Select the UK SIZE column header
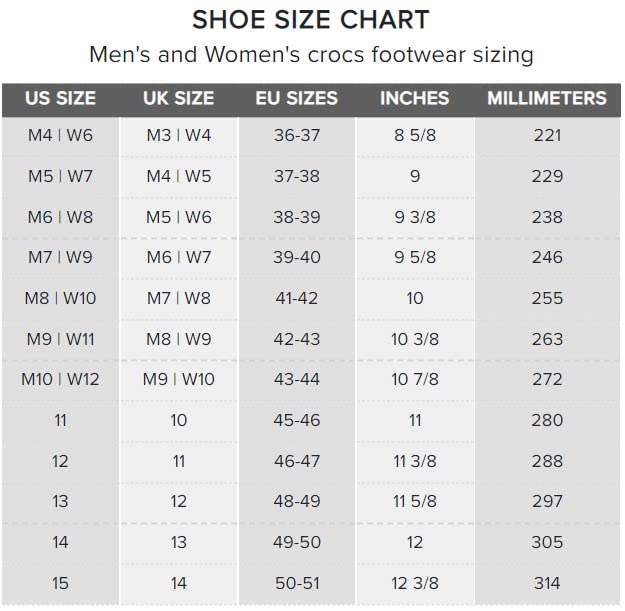The image size is (625, 611). click(179, 98)
